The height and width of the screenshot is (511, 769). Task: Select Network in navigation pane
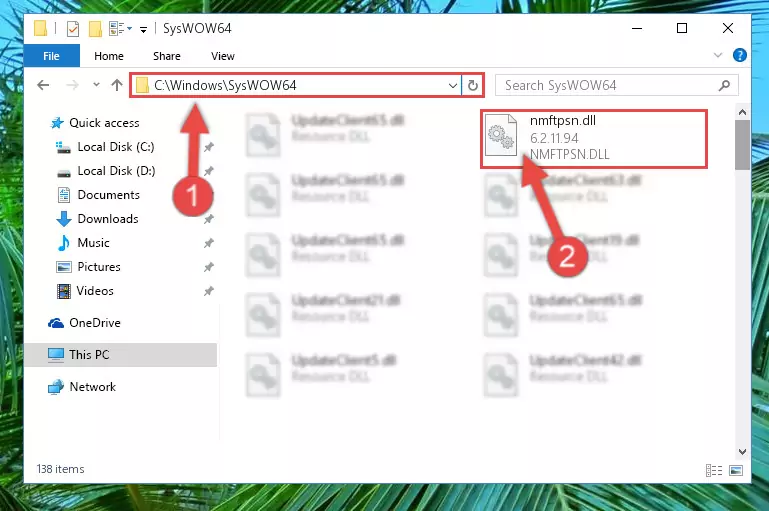click(93, 386)
